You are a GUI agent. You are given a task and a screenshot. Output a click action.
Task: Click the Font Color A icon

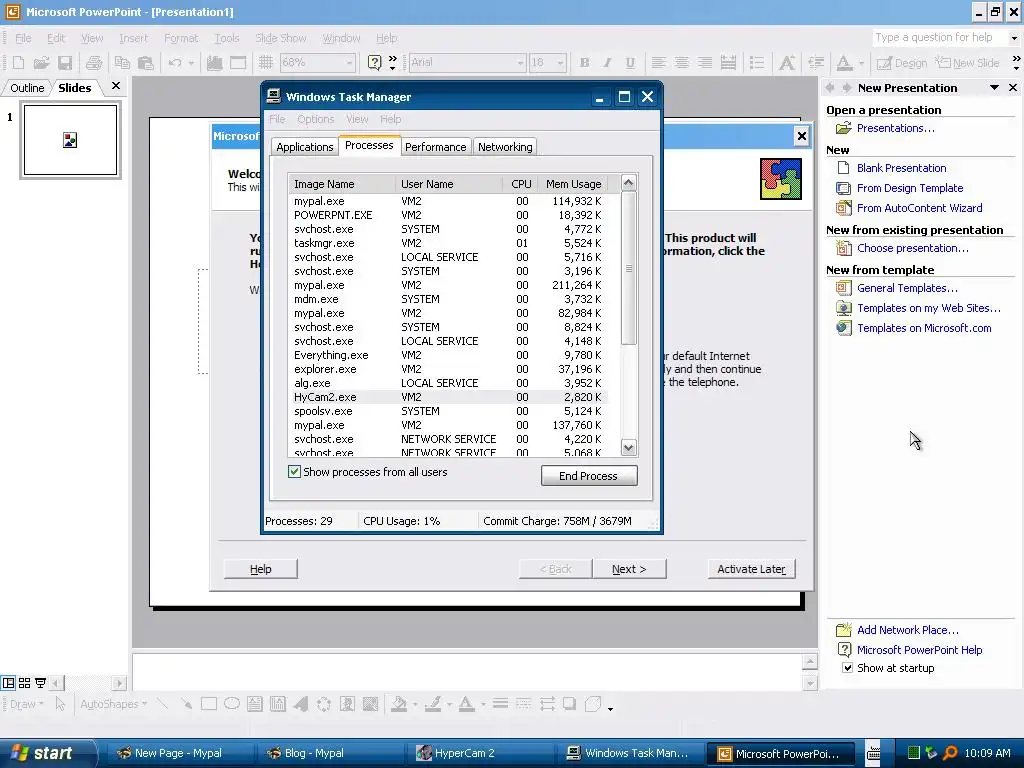(844, 63)
